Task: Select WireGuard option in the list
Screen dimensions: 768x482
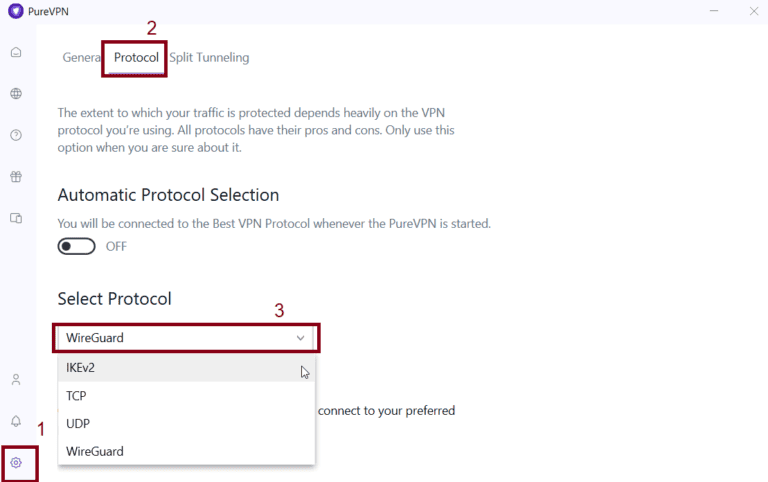Action: 95,451
